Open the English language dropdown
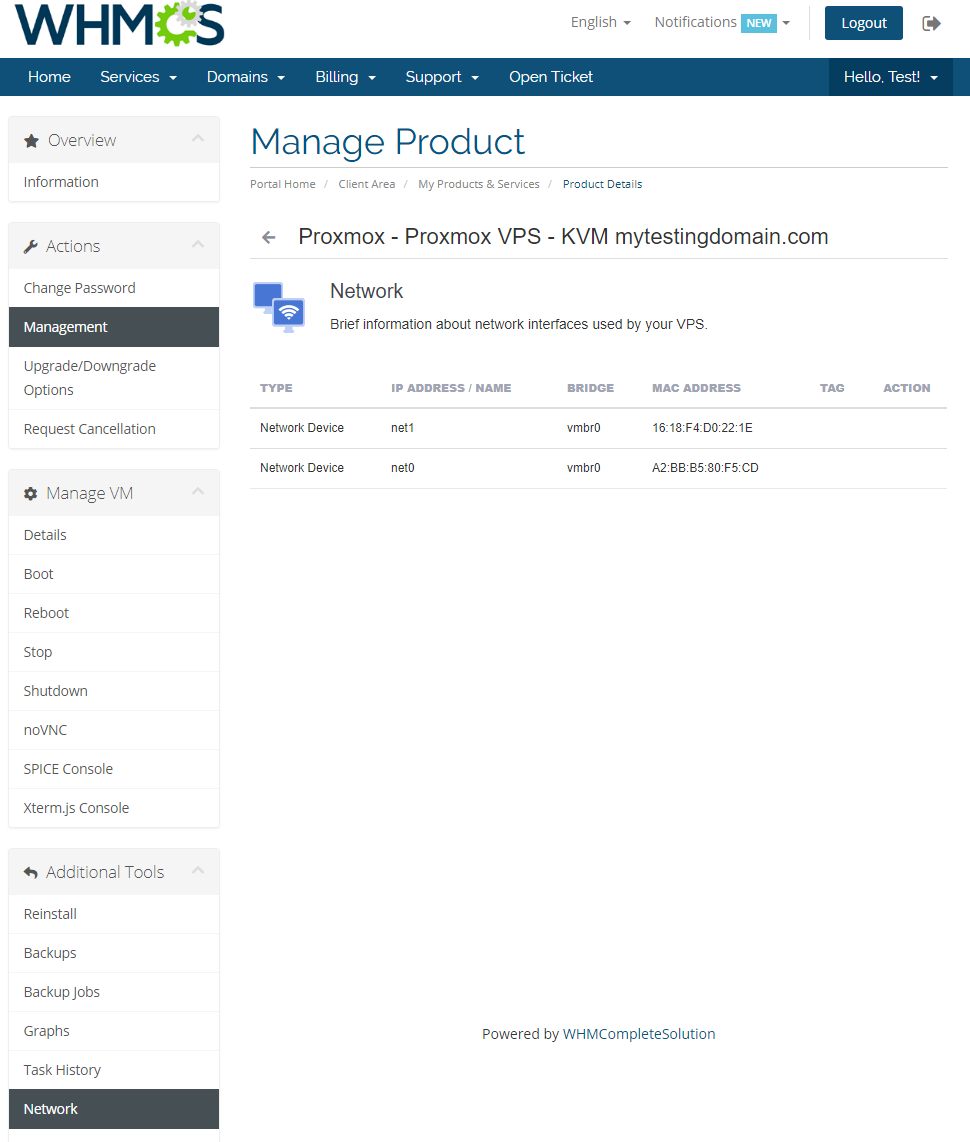 coord(601,23)
